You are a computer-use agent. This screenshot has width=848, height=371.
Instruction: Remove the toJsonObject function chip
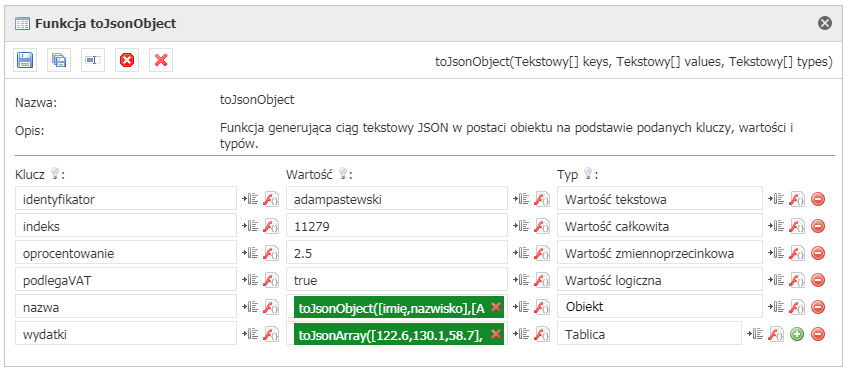pyautogui.click(x=495, y=307)
